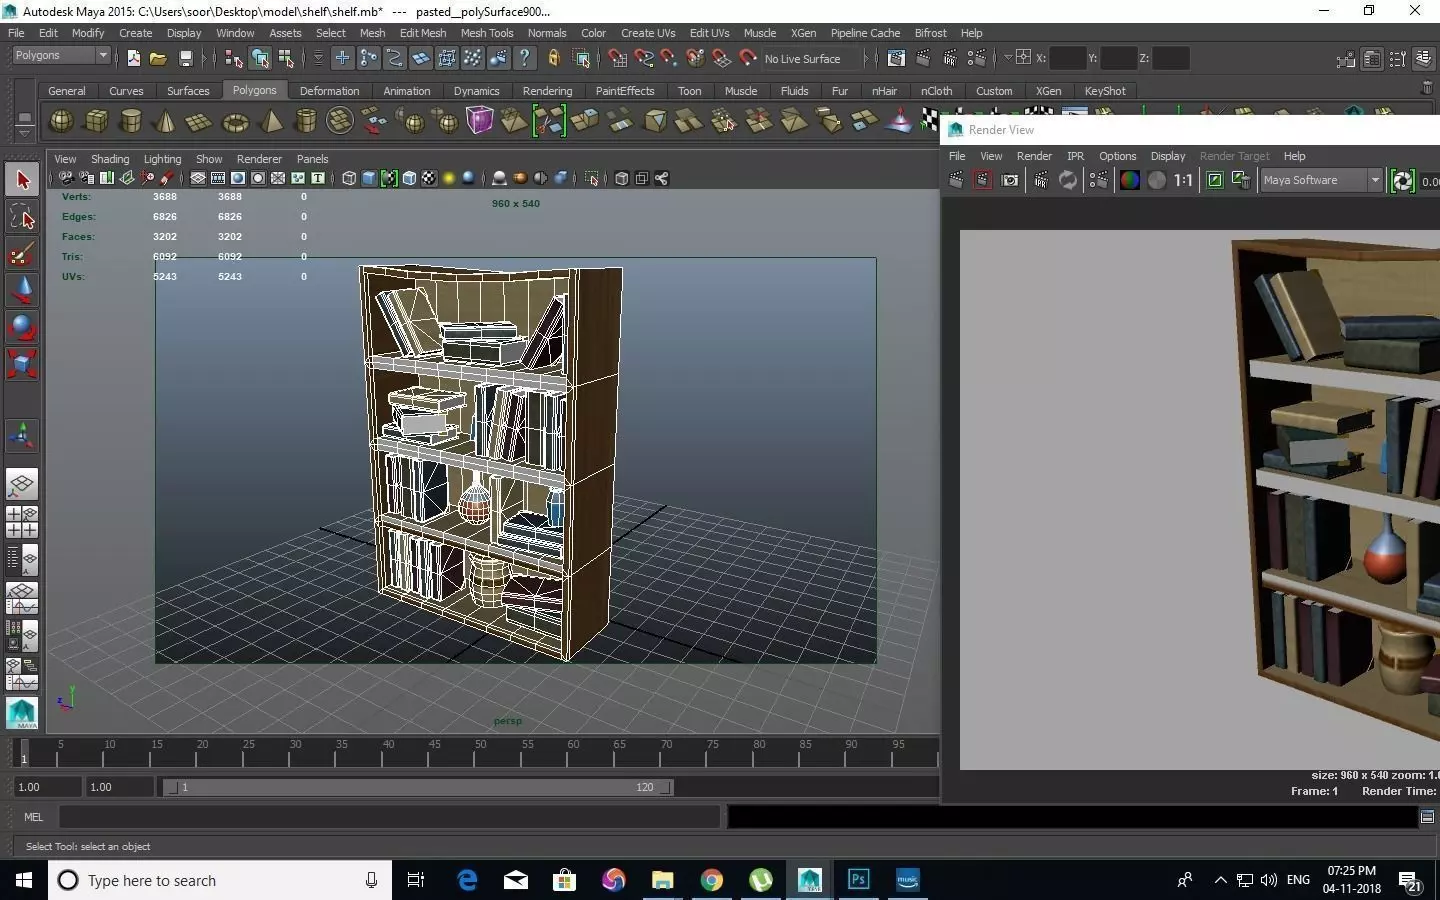Click the range slider bar
The width and height of the screenshot is (1440, 900).
(418, 787)
